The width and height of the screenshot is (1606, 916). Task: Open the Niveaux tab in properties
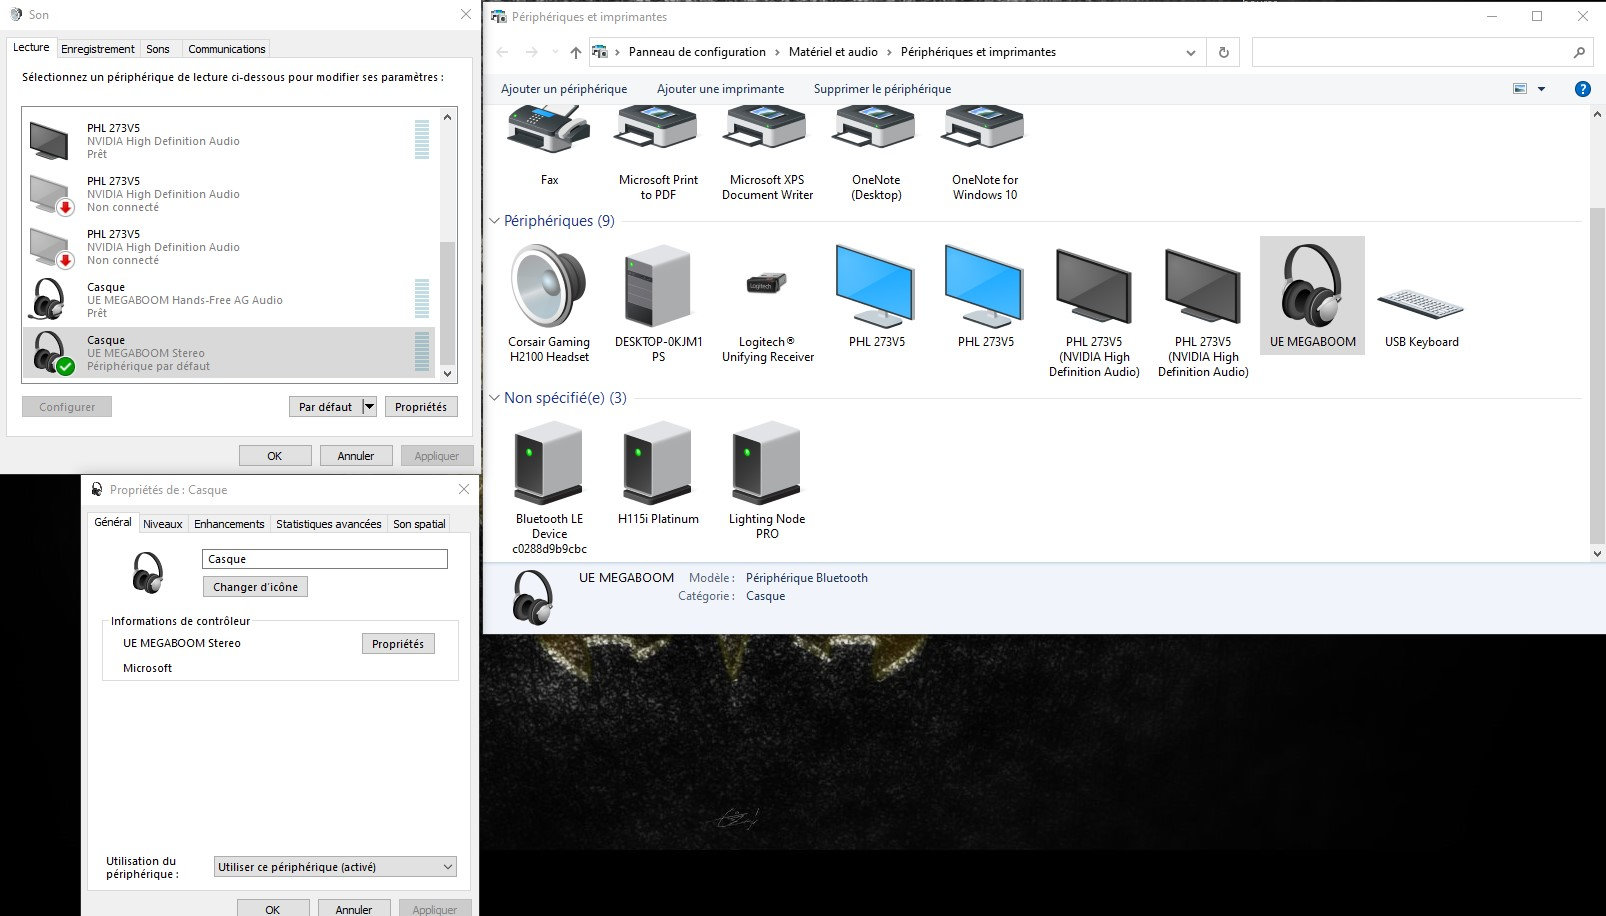tap(162, 524)
